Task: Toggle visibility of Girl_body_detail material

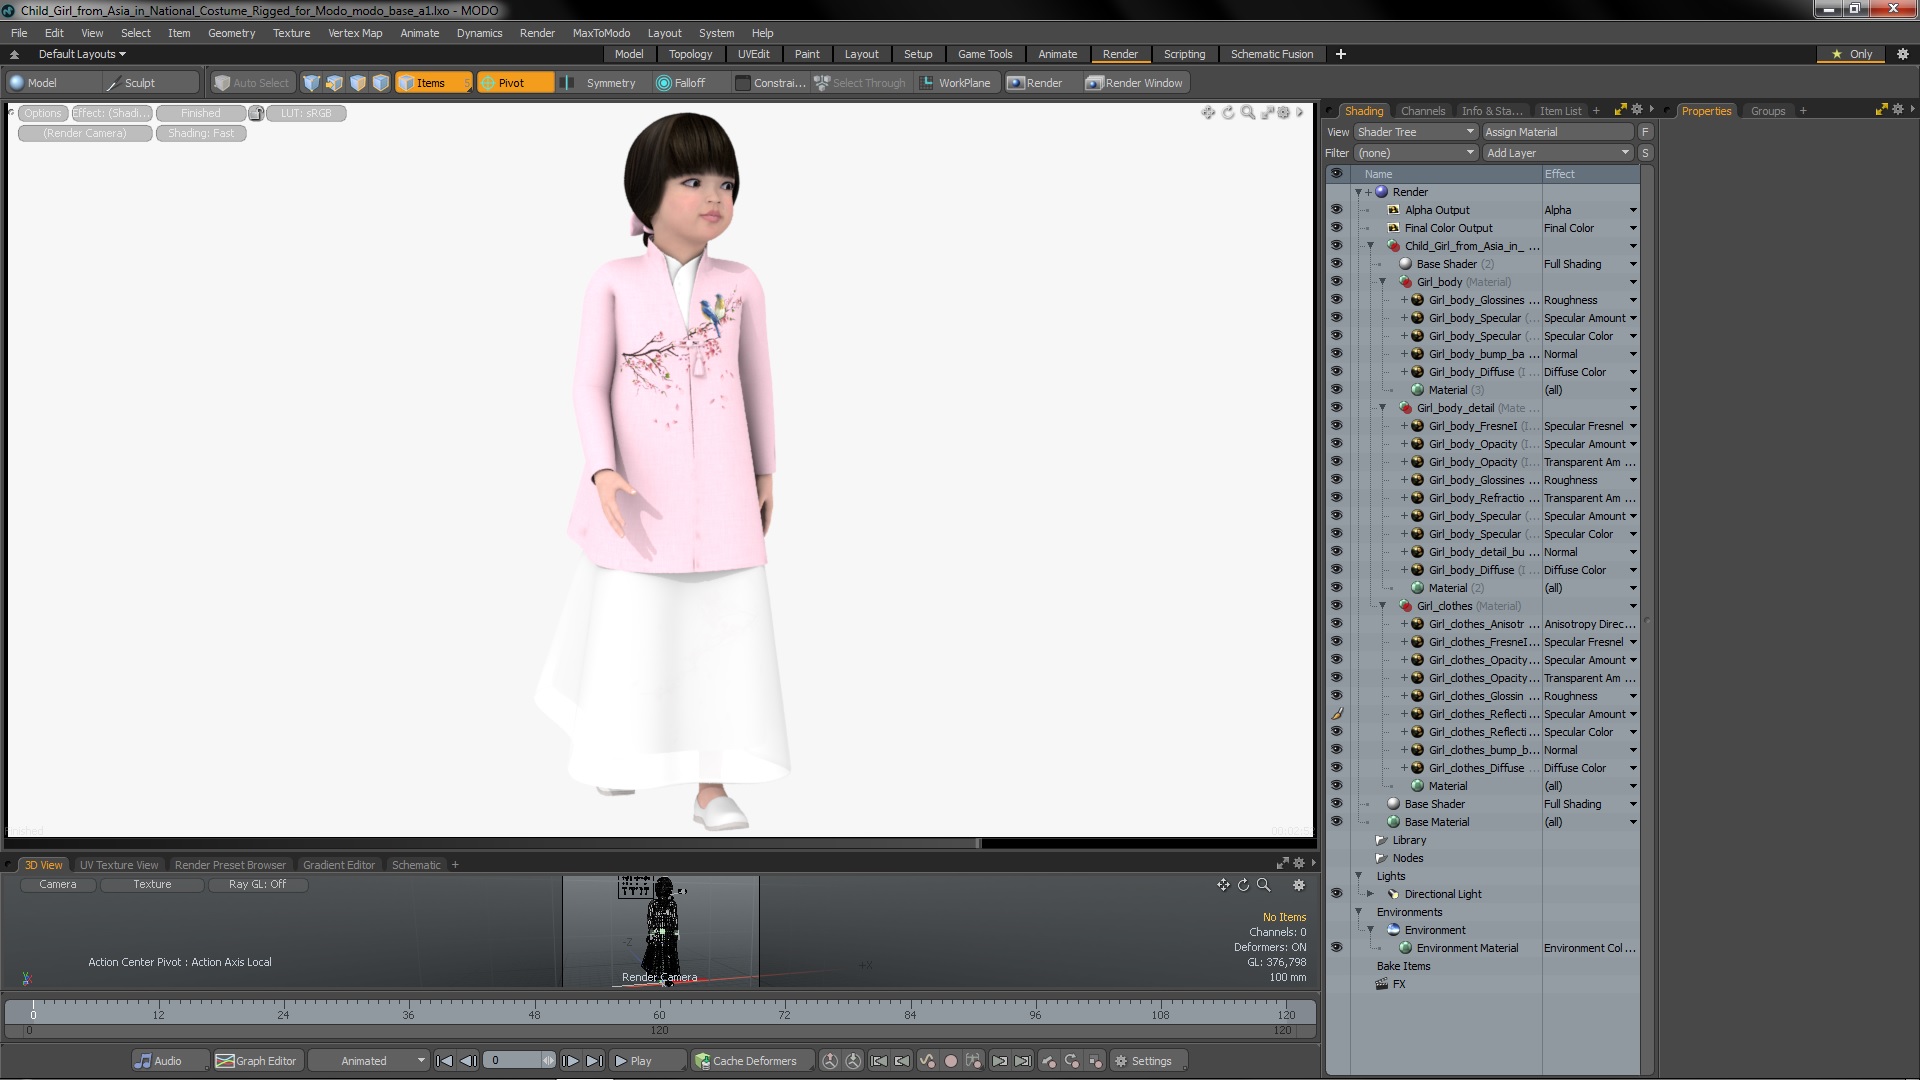Action: (1336, 408)
